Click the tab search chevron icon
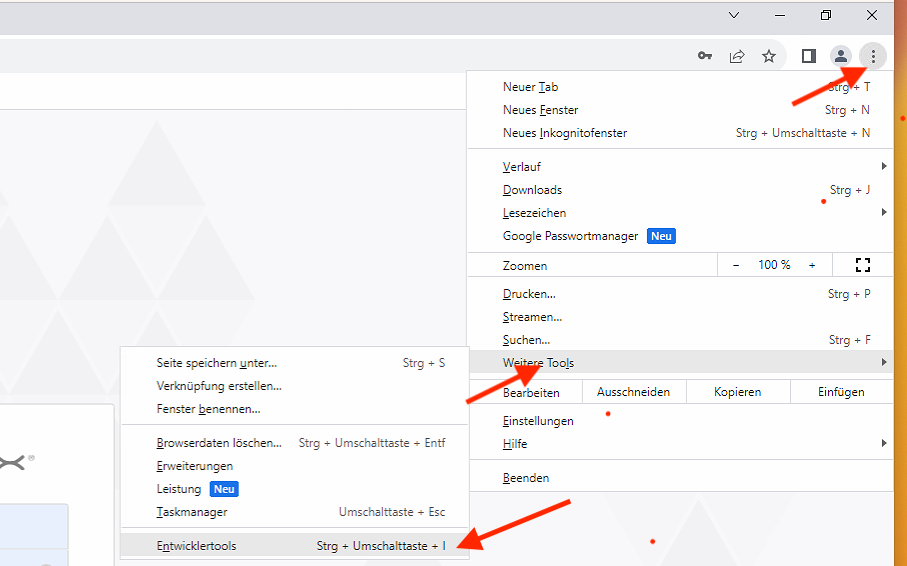The height and width of the screenshot is (566, 907). 734,15
